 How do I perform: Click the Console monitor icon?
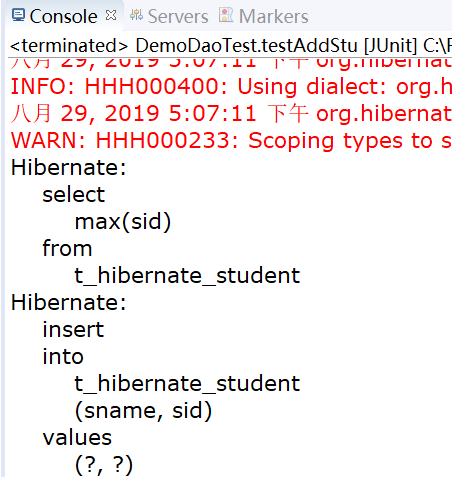point(18,15)
